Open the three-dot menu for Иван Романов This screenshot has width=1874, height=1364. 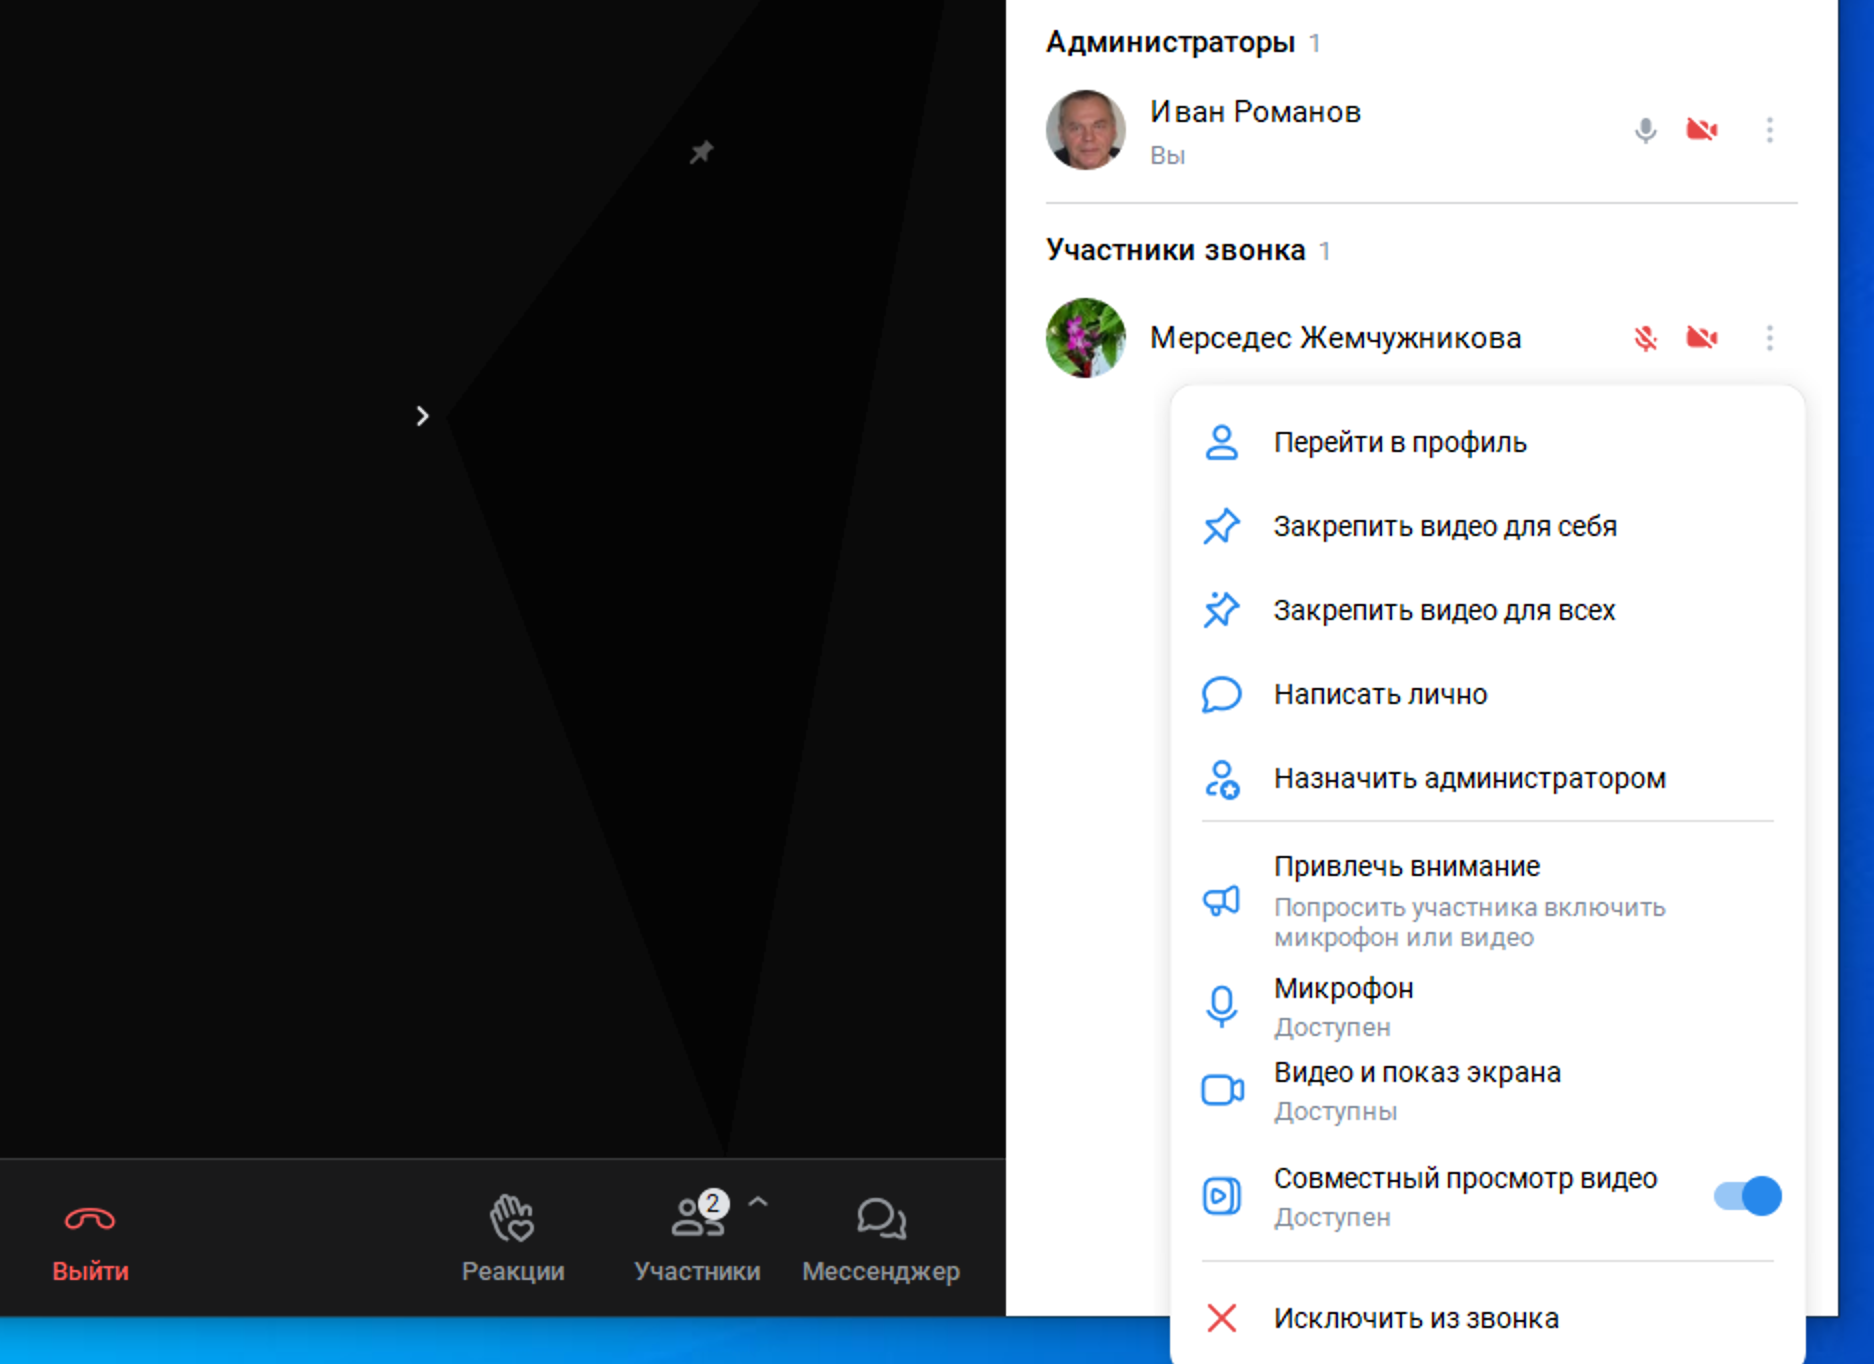click(1769, 130)
